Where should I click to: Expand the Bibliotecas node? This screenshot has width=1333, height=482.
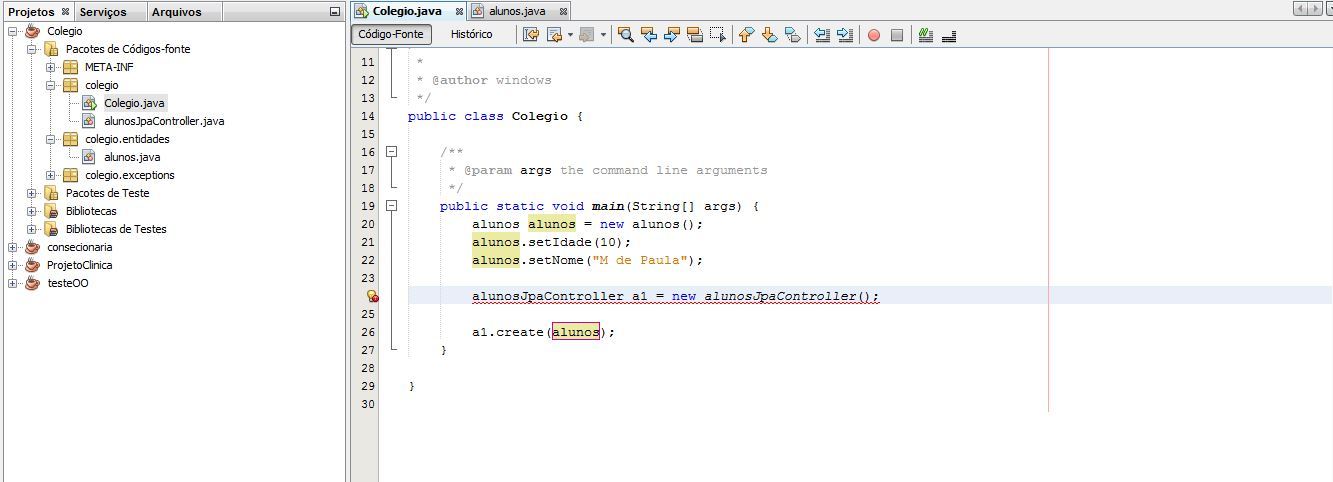31,211
